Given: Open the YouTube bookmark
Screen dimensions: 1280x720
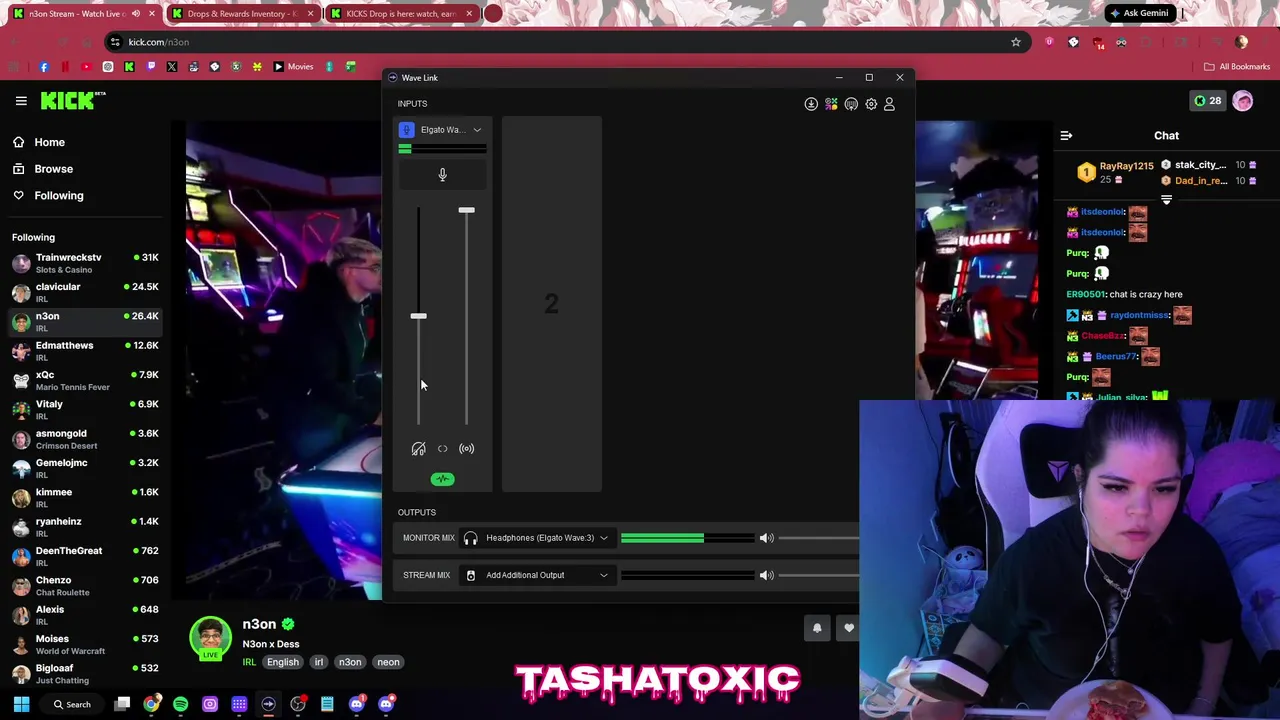Looking at the screenshot, I should coord(86,67).
